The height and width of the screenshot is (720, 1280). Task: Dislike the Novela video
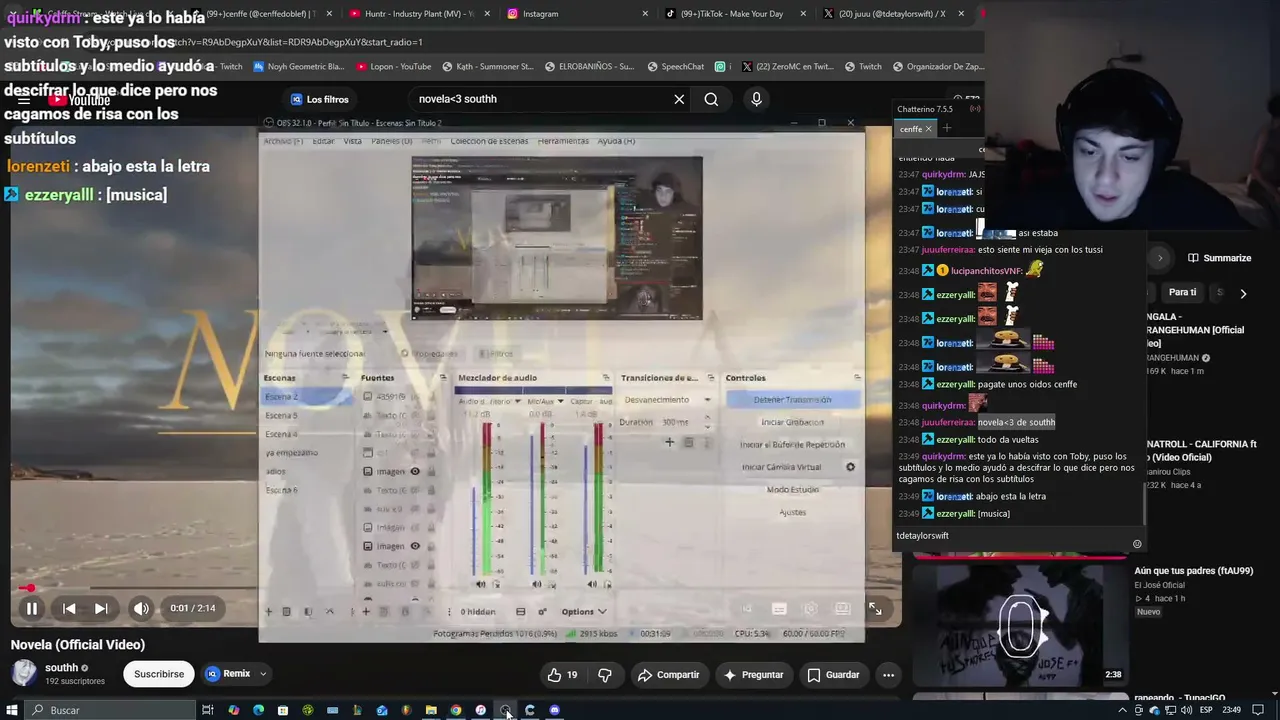[605, 675]
